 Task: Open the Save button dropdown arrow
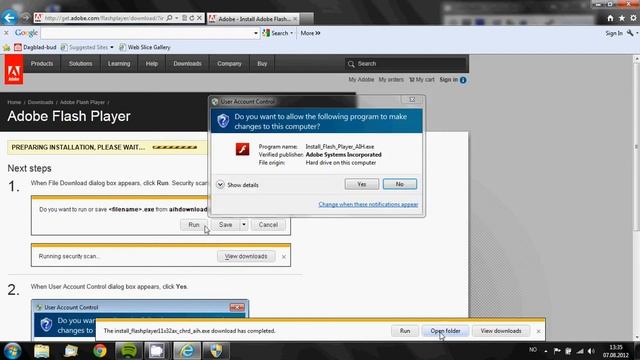(244, 225)
